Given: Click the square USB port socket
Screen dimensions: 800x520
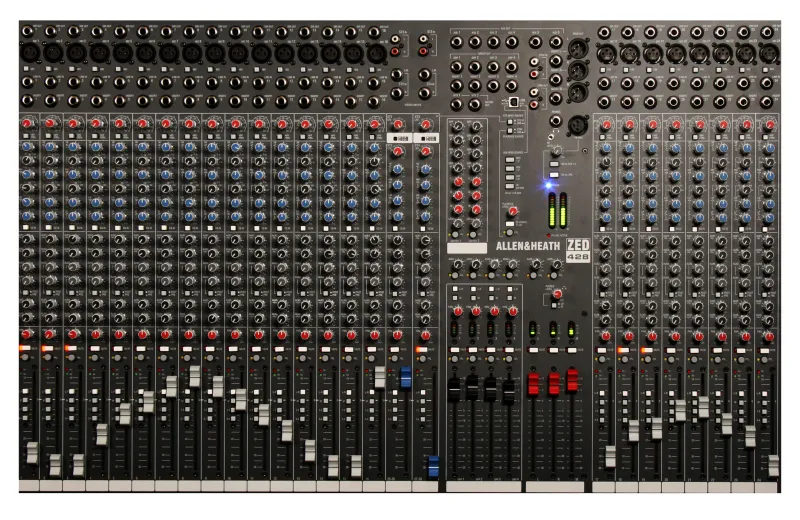Looking at the screenshot, I should pos(514,102).
